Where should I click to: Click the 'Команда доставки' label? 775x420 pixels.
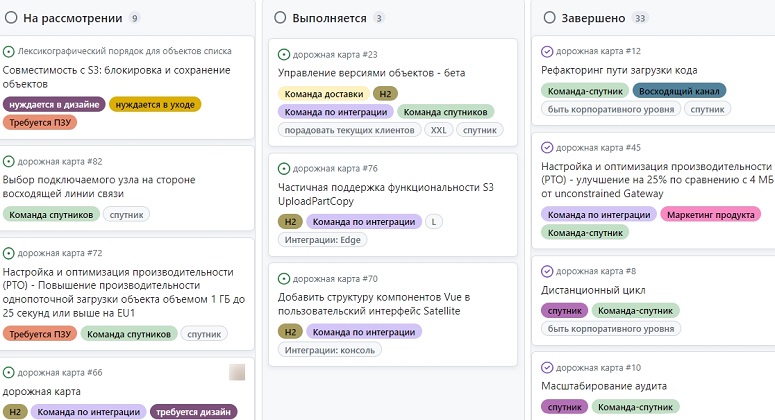323,93
